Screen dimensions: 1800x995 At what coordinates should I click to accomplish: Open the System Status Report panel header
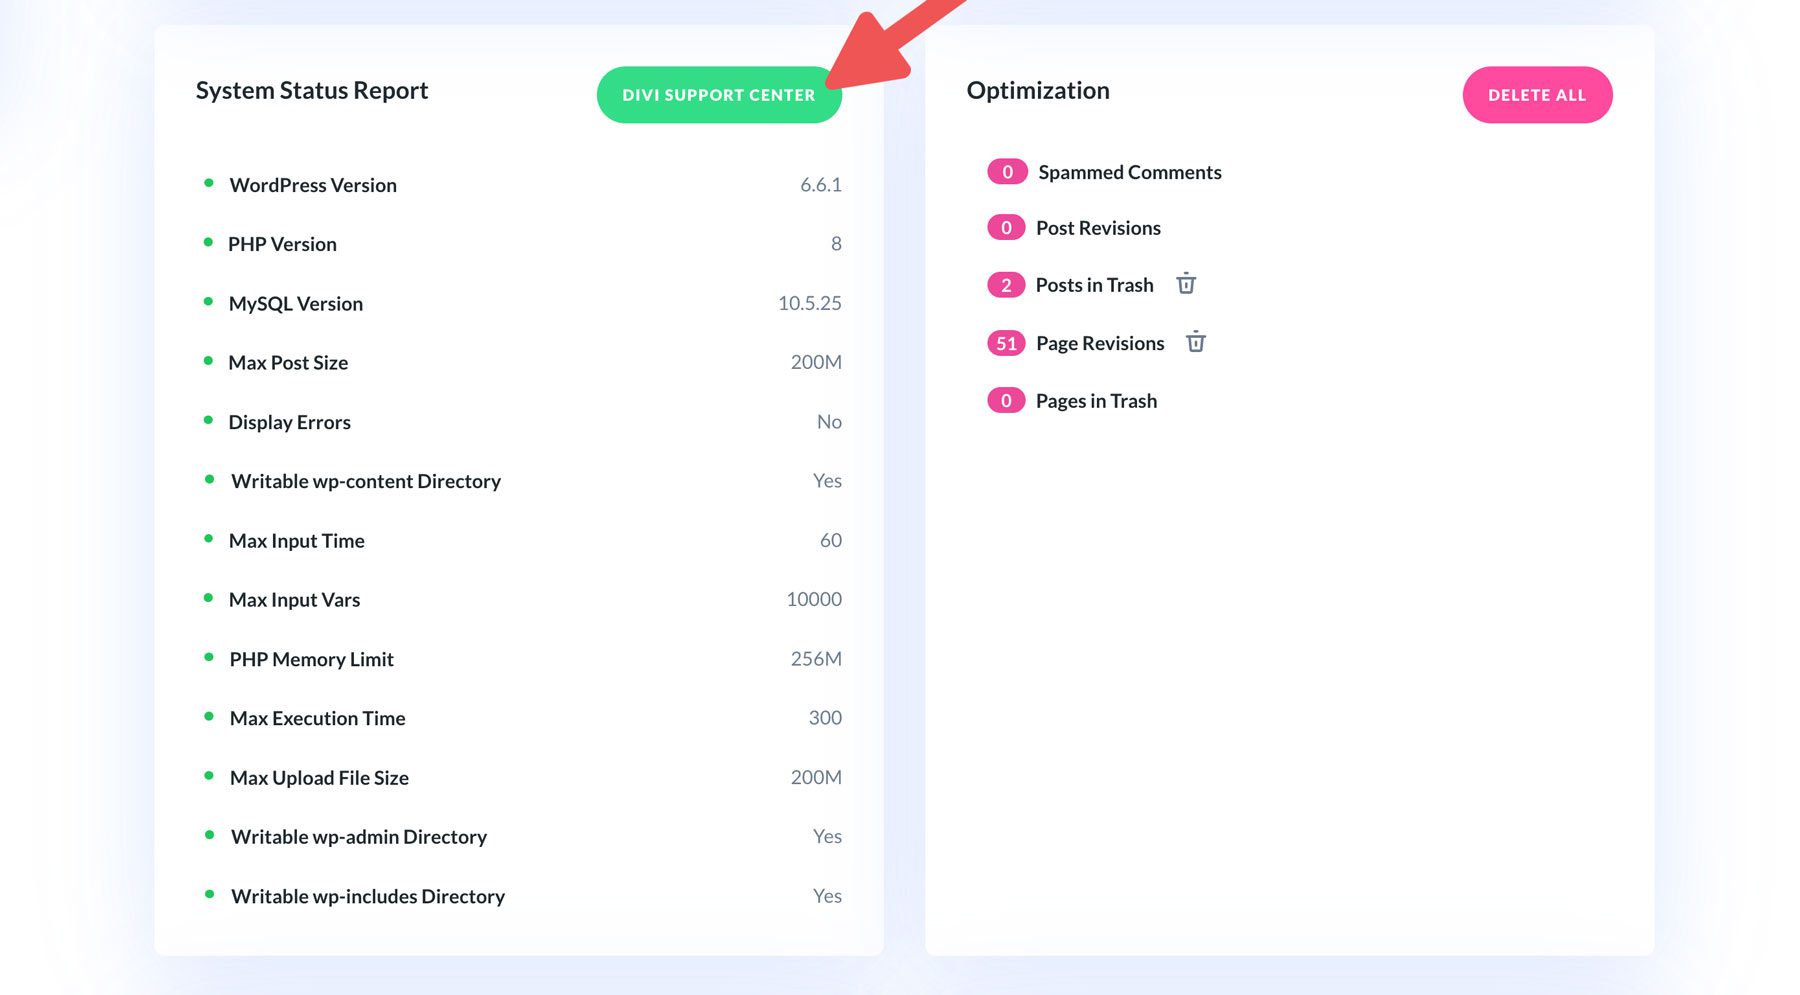point(312,91)
